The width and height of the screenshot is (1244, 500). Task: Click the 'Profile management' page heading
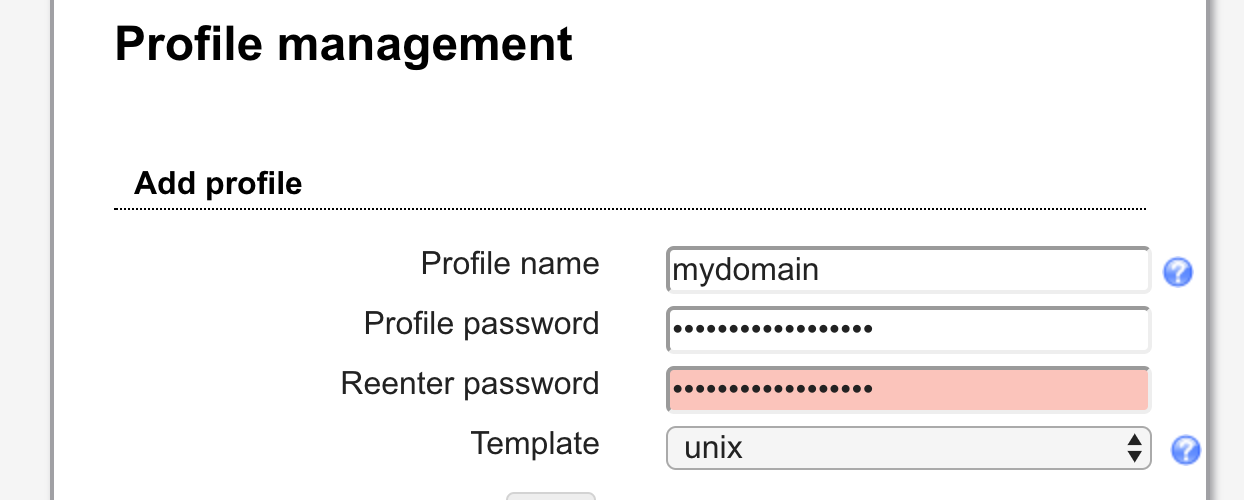pyautogui.click(x=344, y=45)
